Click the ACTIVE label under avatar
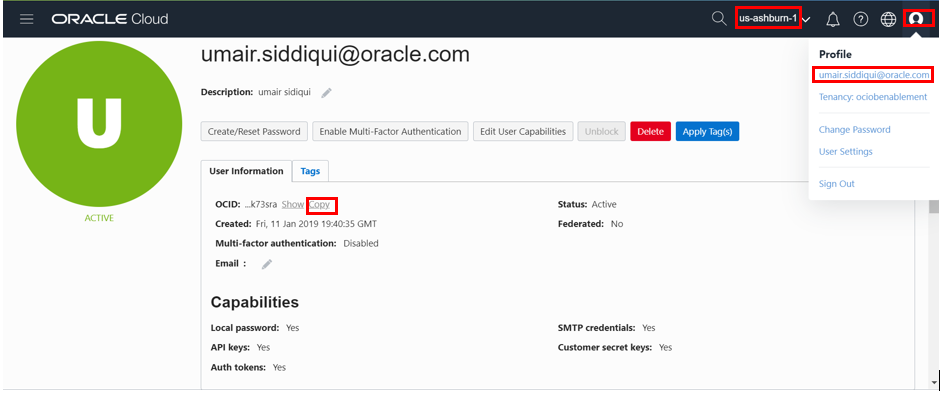941x393 pixels. click(x=99, y=218)
